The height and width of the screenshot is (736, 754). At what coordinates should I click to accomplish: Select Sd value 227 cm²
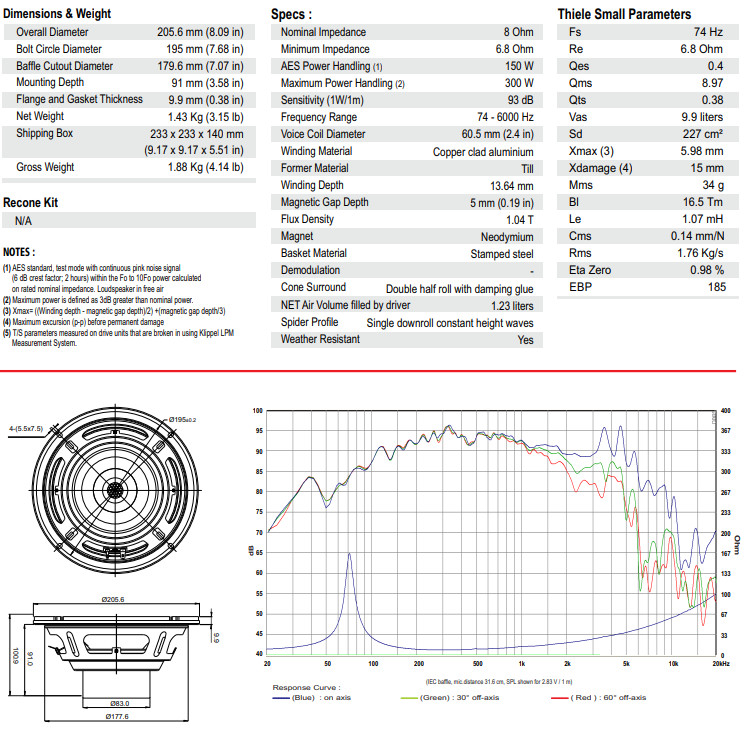[703, 134]
